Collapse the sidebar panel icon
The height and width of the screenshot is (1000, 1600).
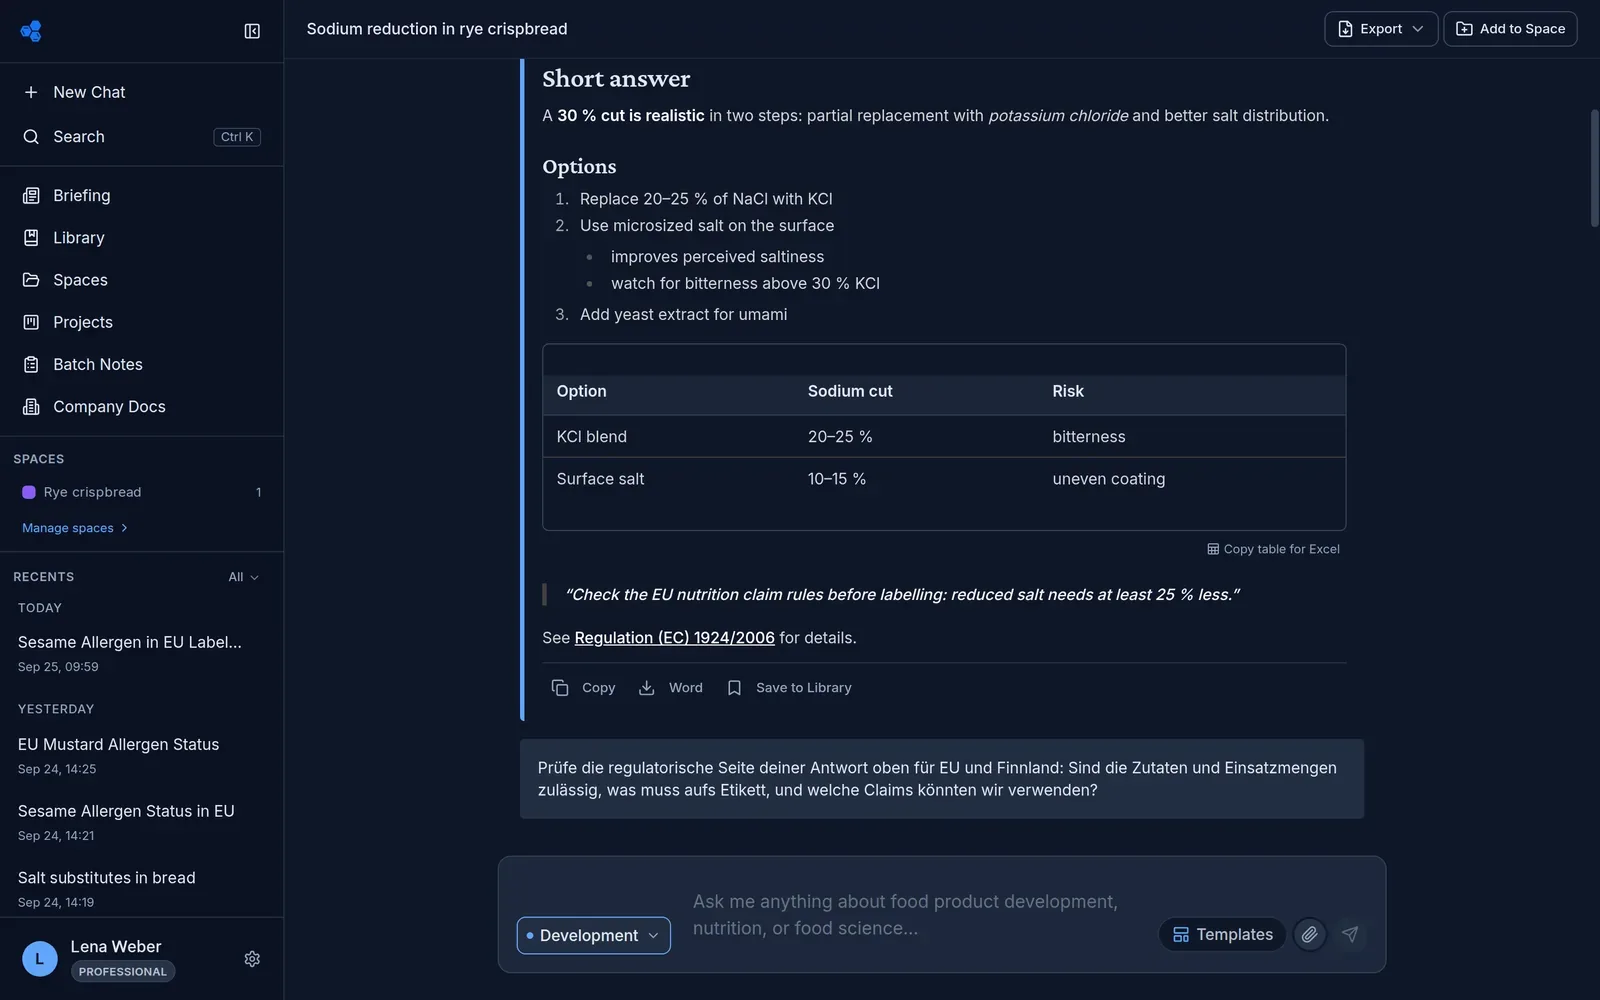point(252,31)
